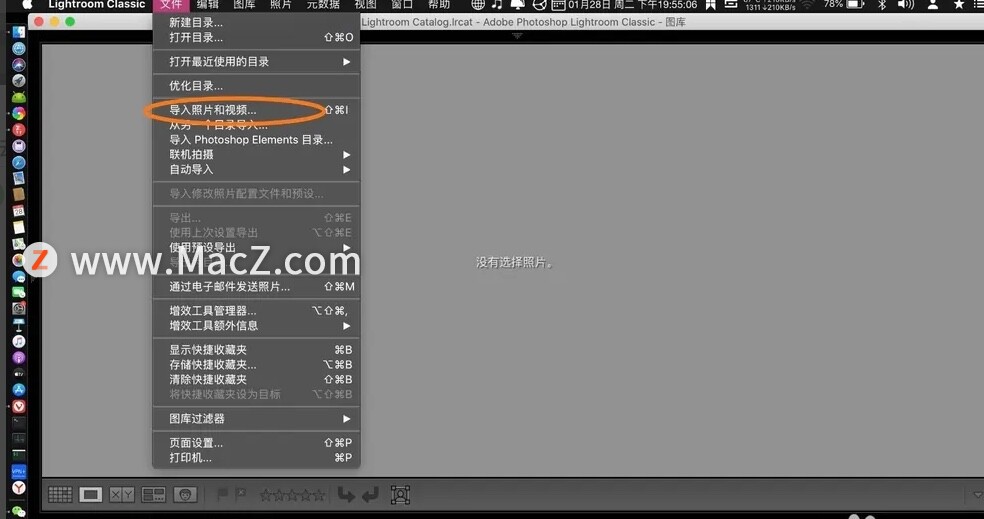Launch the Android app in the dock
The height and width of the screenshot is (519, 984).
tap(19, 97)
